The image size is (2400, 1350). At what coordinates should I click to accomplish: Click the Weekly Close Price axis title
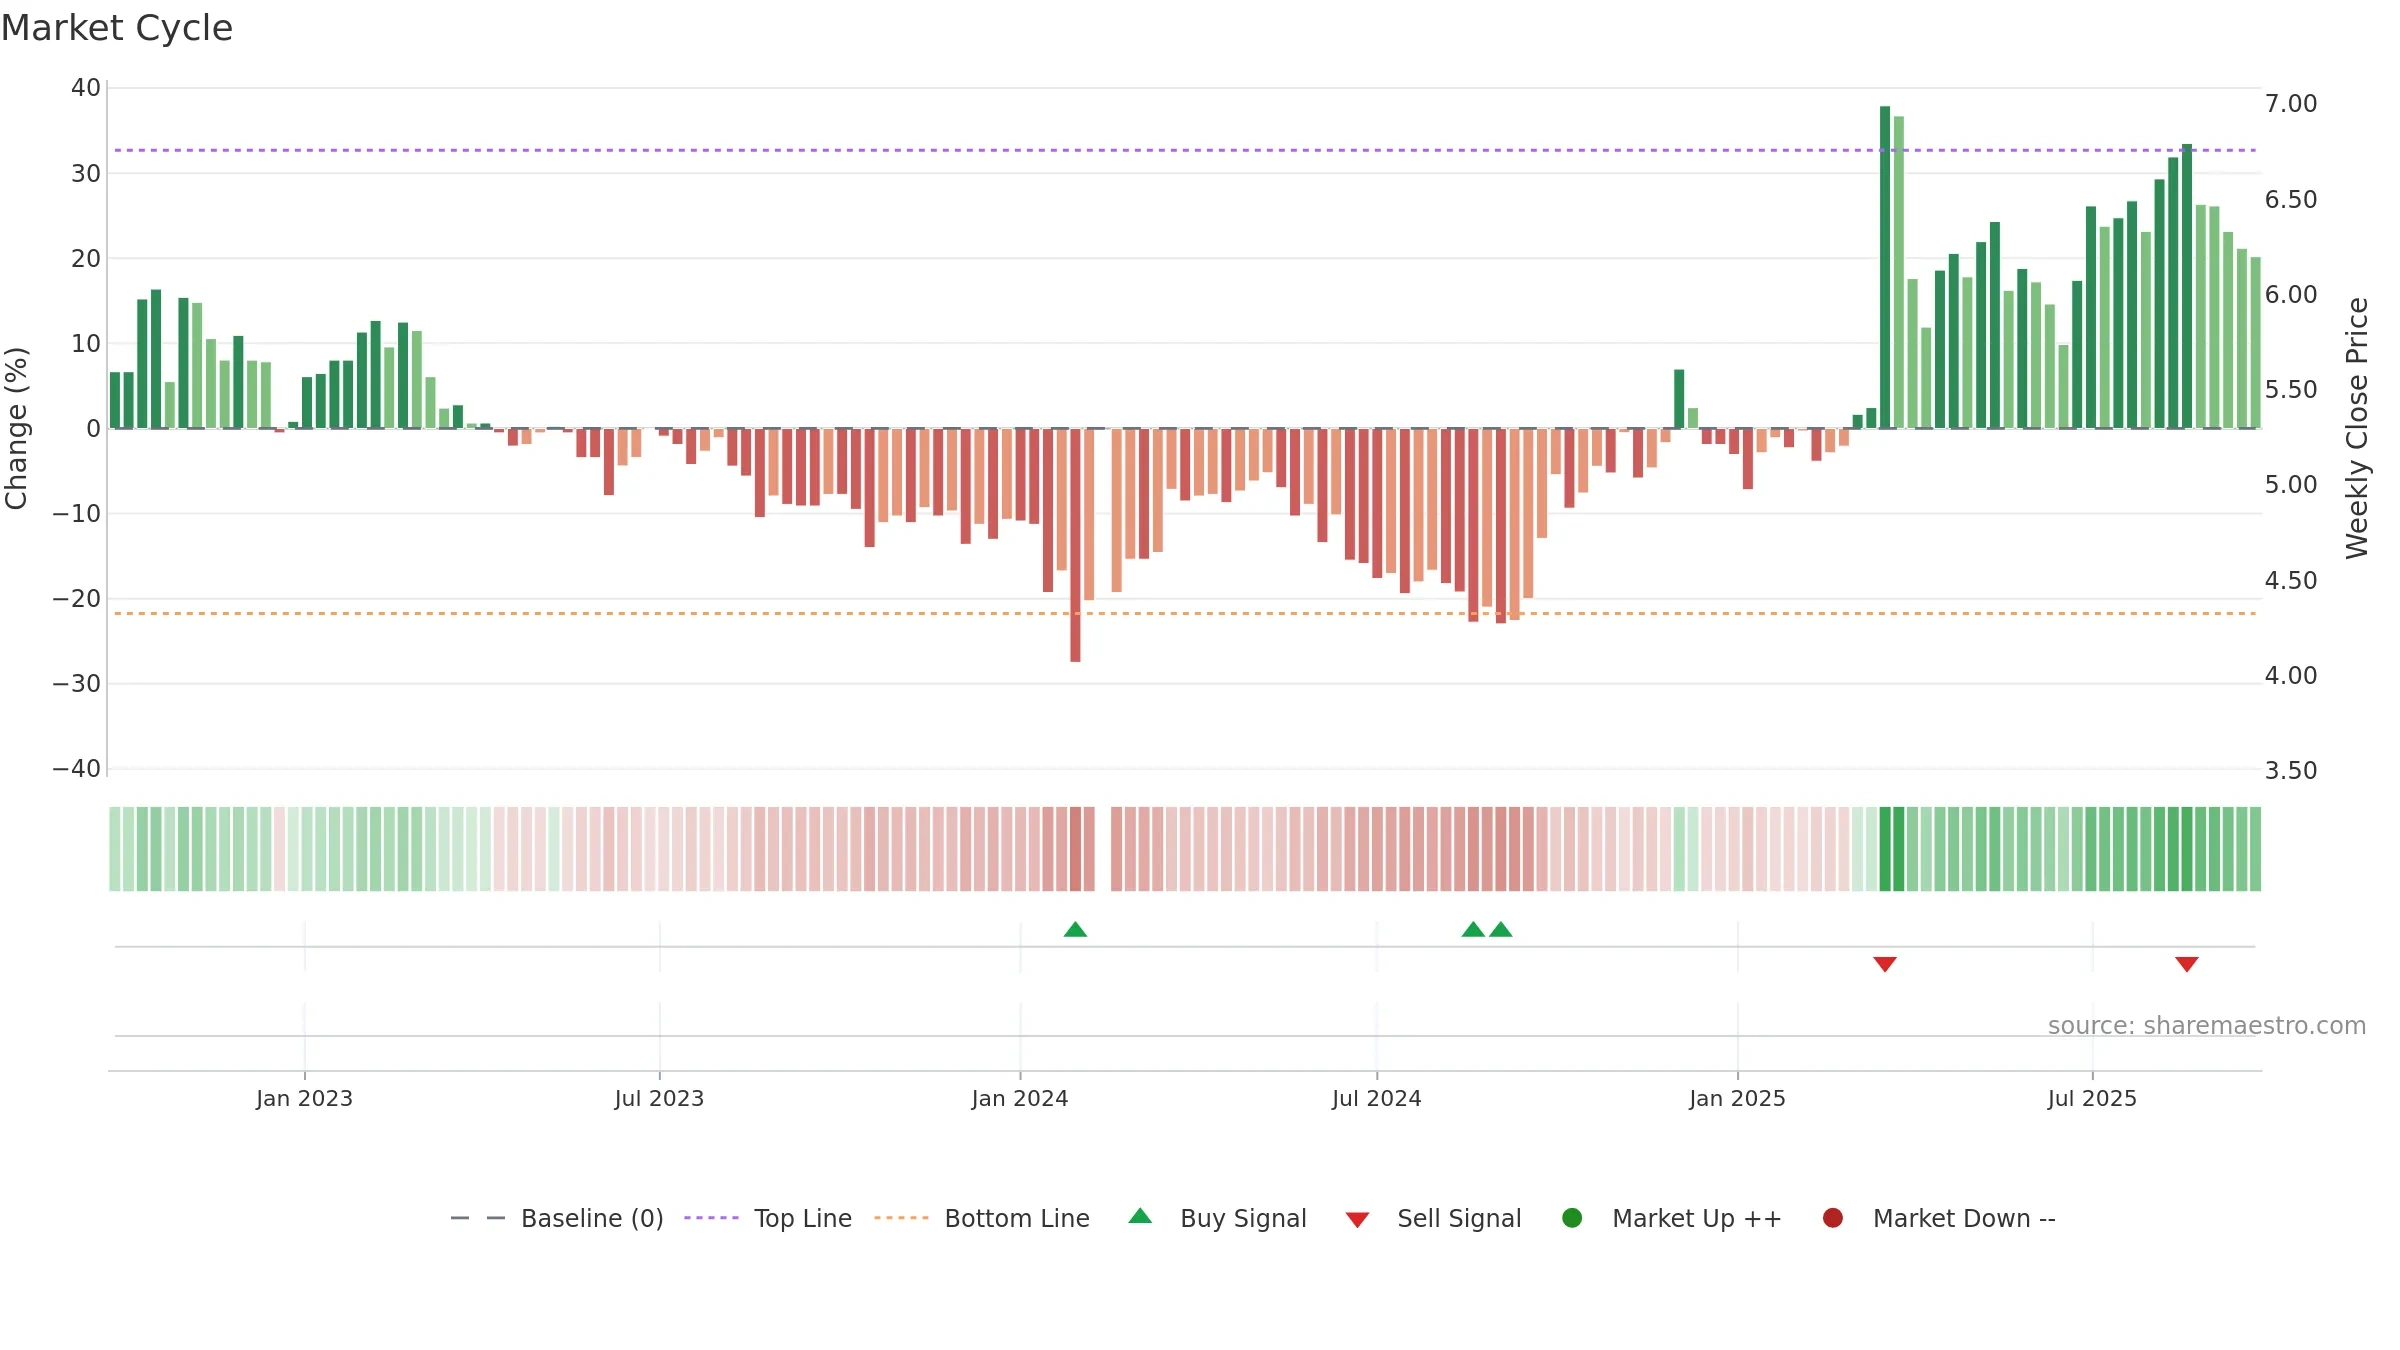[2357, 428]
